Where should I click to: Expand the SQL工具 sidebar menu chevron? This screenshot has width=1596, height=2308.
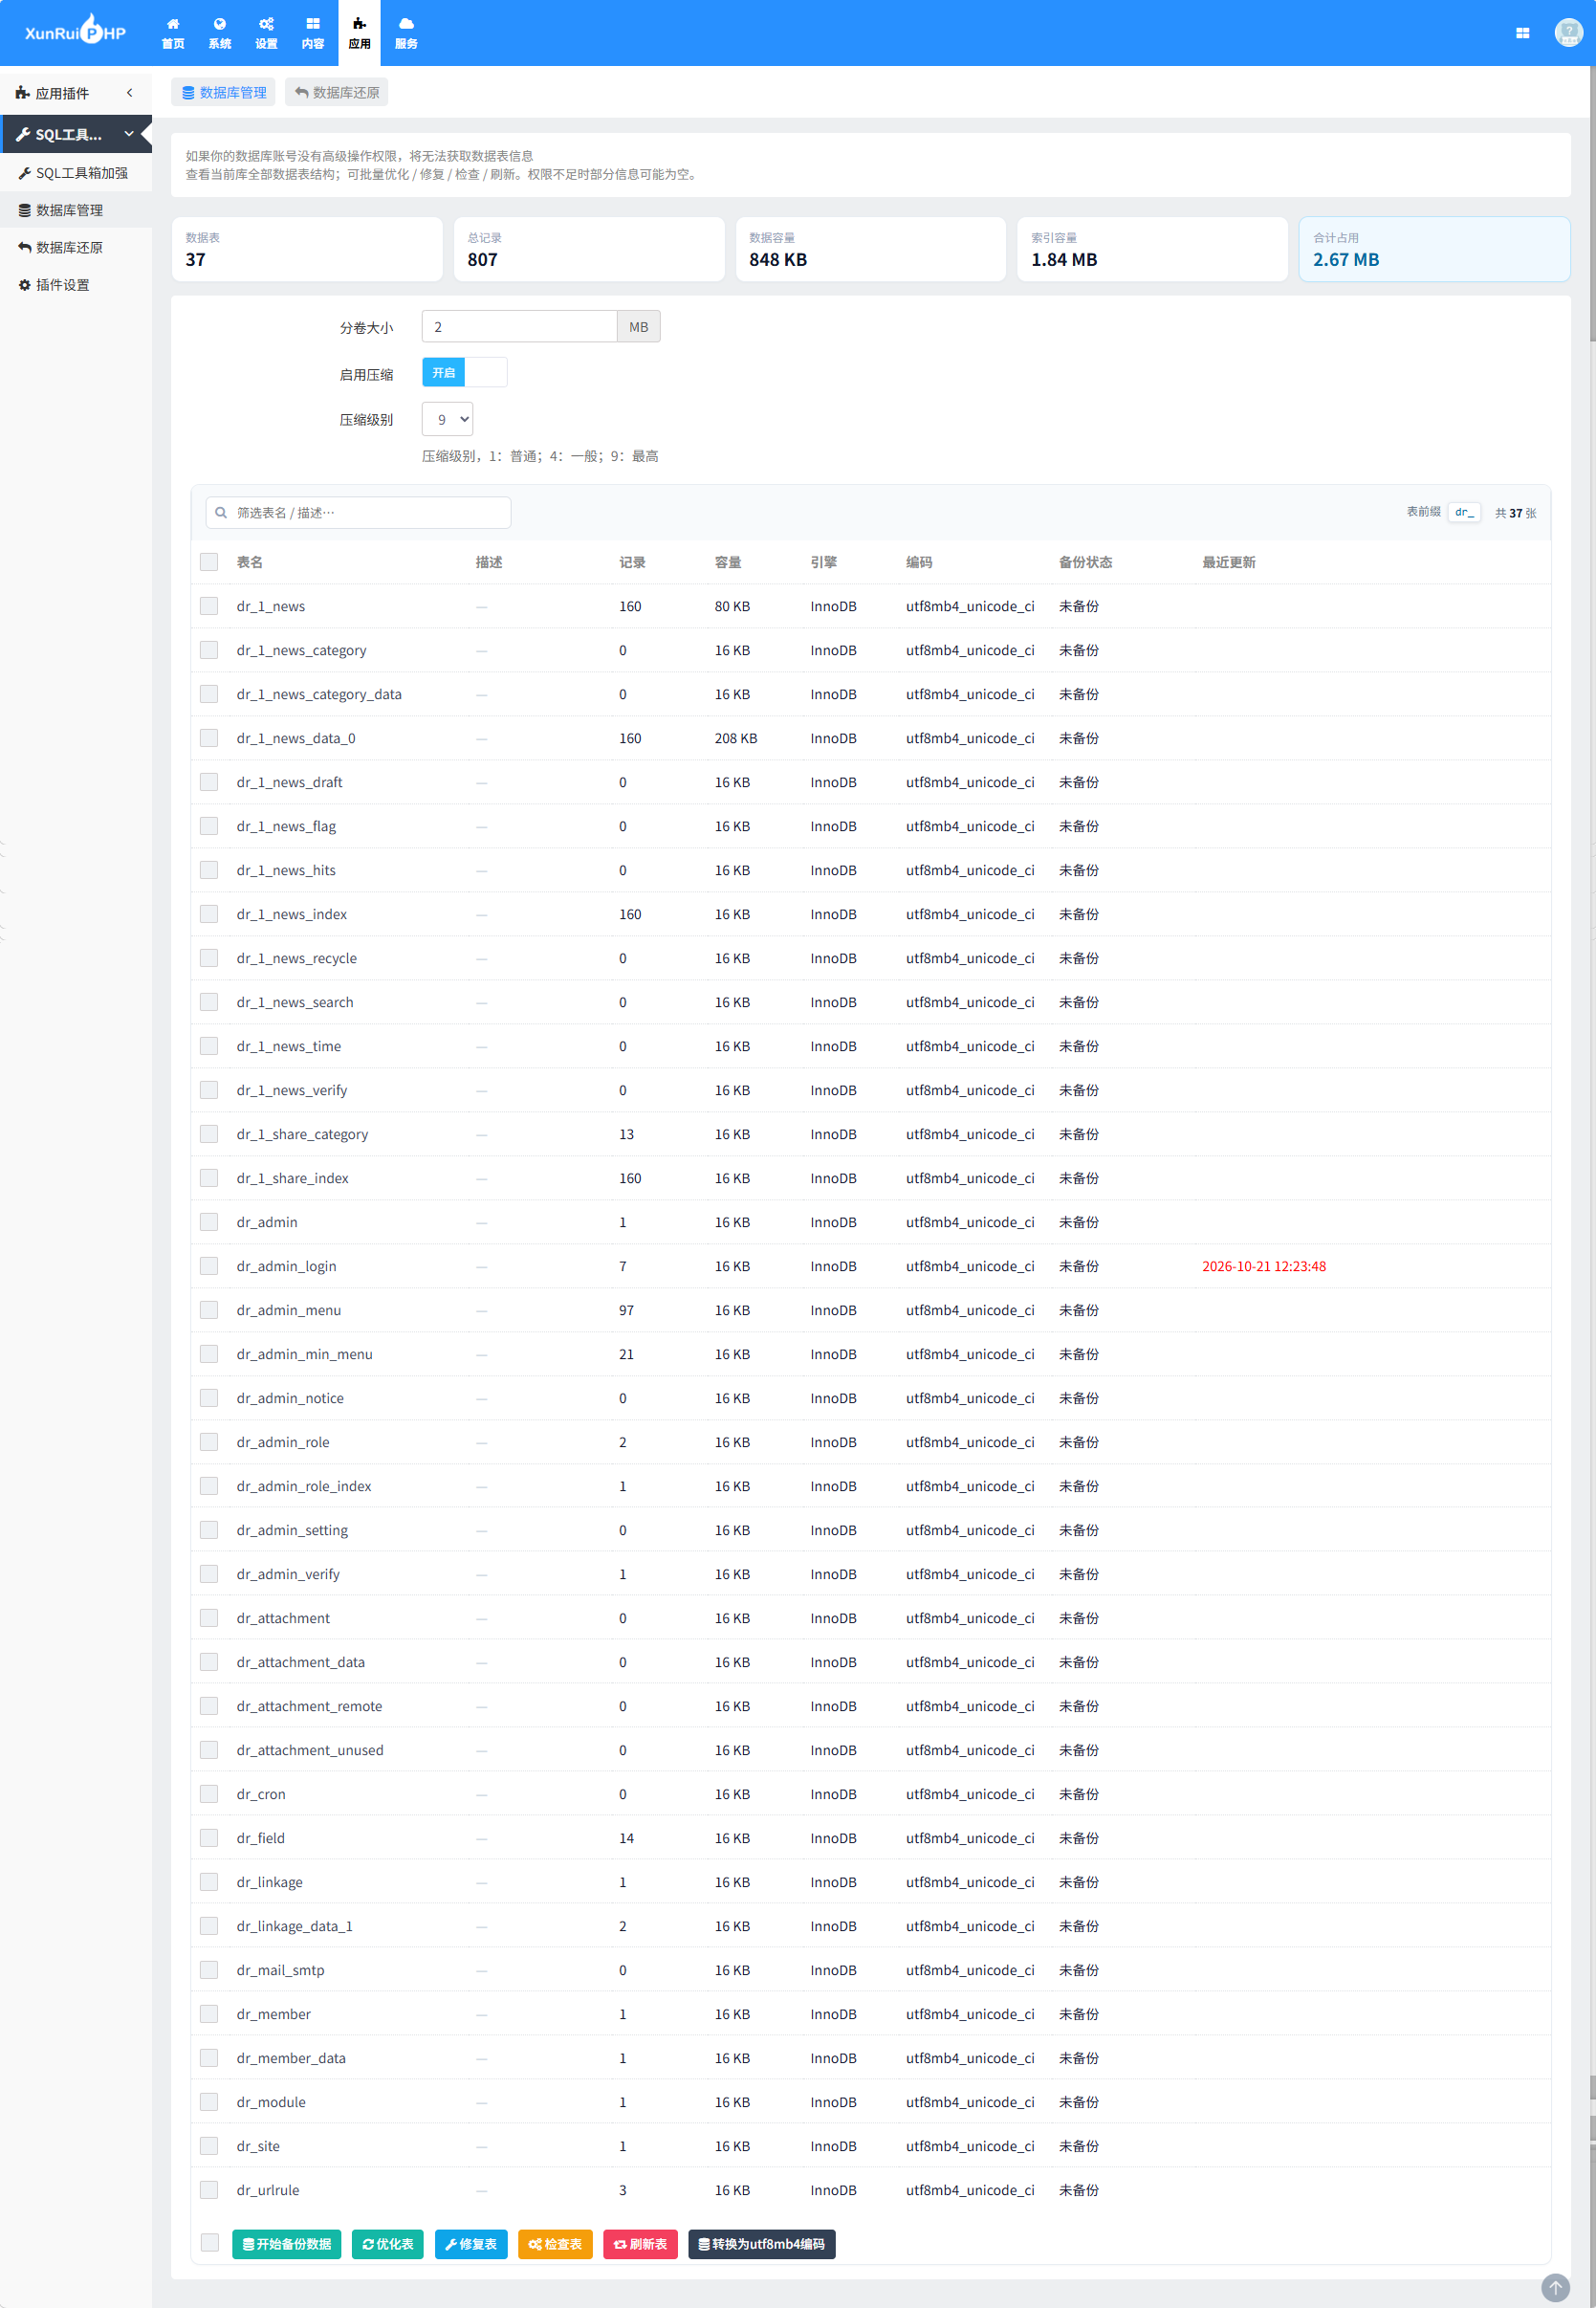(129, 134)
